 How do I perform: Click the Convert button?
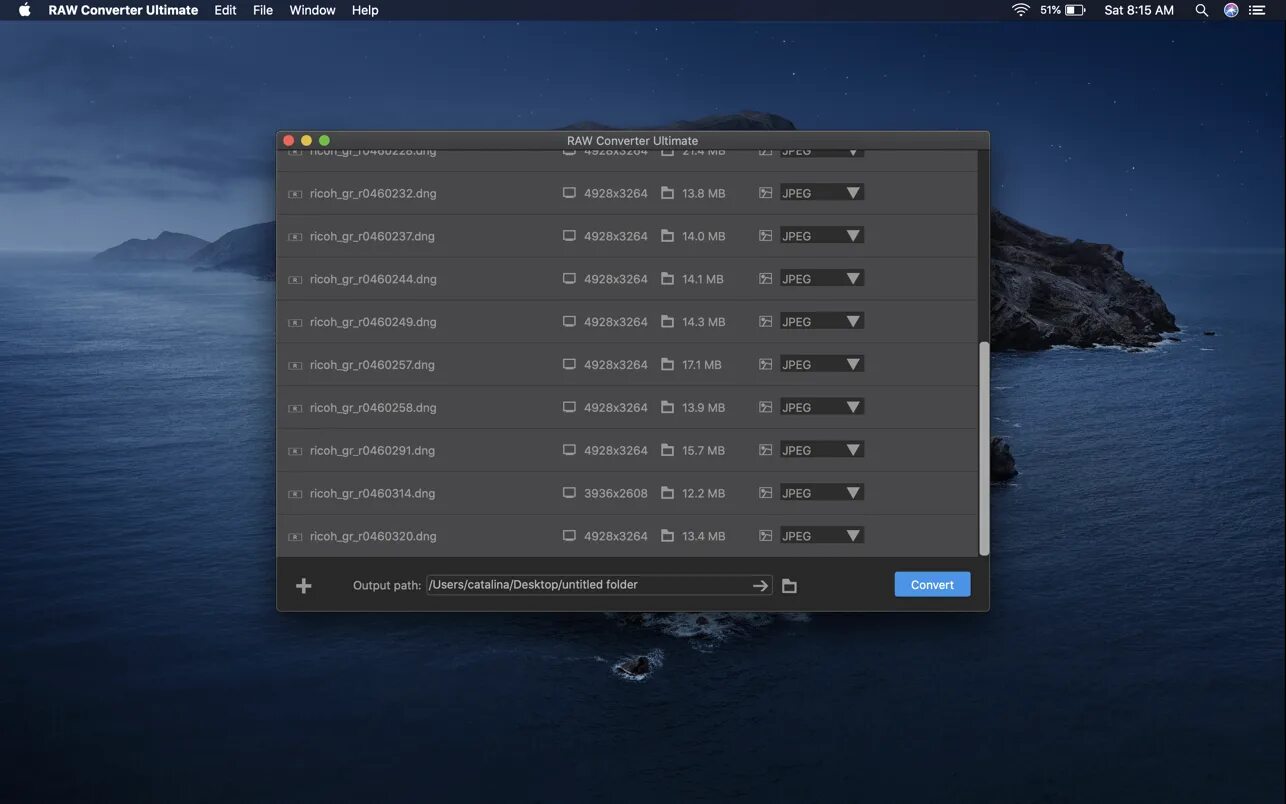tap(932, 585)
